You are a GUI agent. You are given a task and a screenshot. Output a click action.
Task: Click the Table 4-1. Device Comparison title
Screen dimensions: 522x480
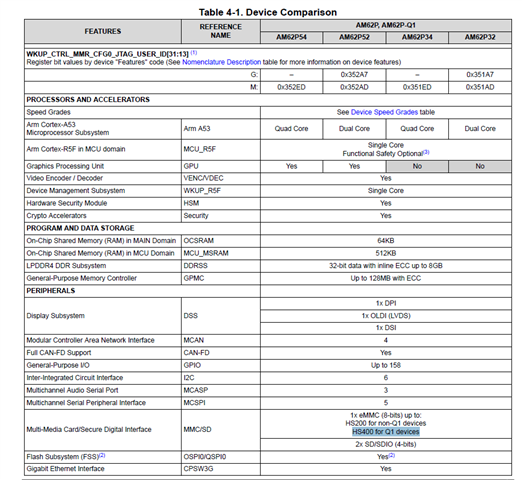(268, 12)
